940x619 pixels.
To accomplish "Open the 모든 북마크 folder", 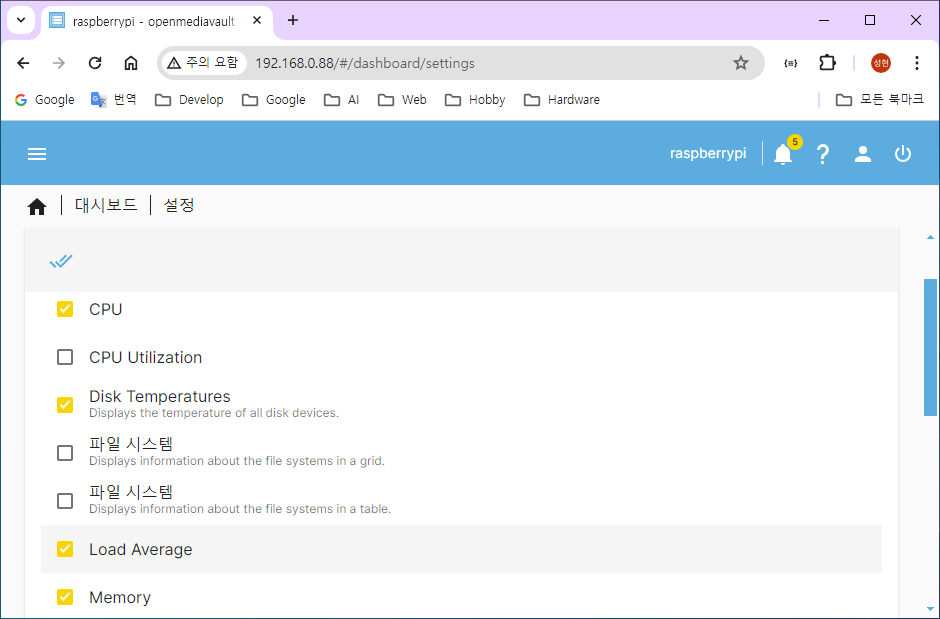I will 879,99.
